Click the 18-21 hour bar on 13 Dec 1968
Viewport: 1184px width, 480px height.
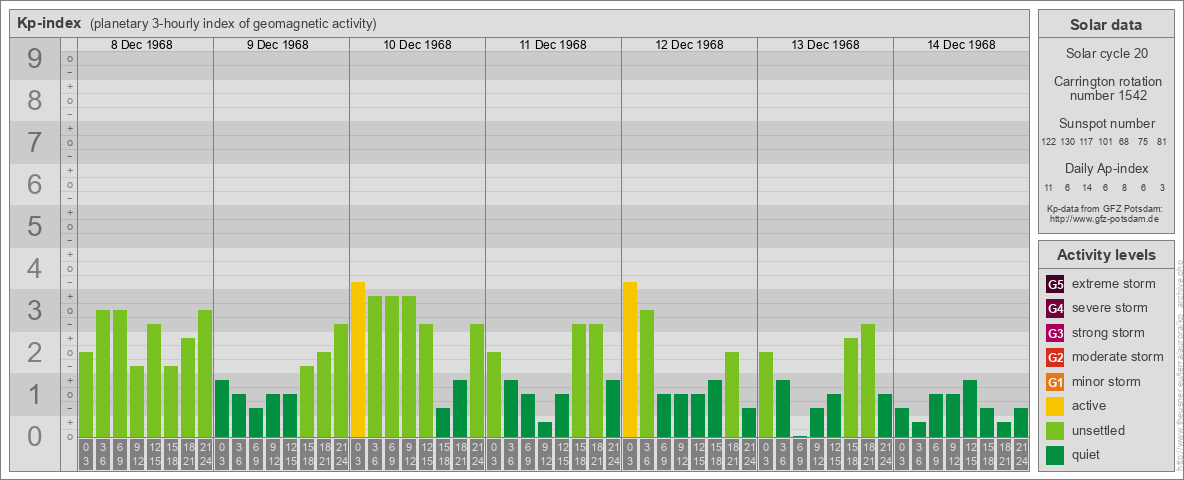click(x=868, y=380)
